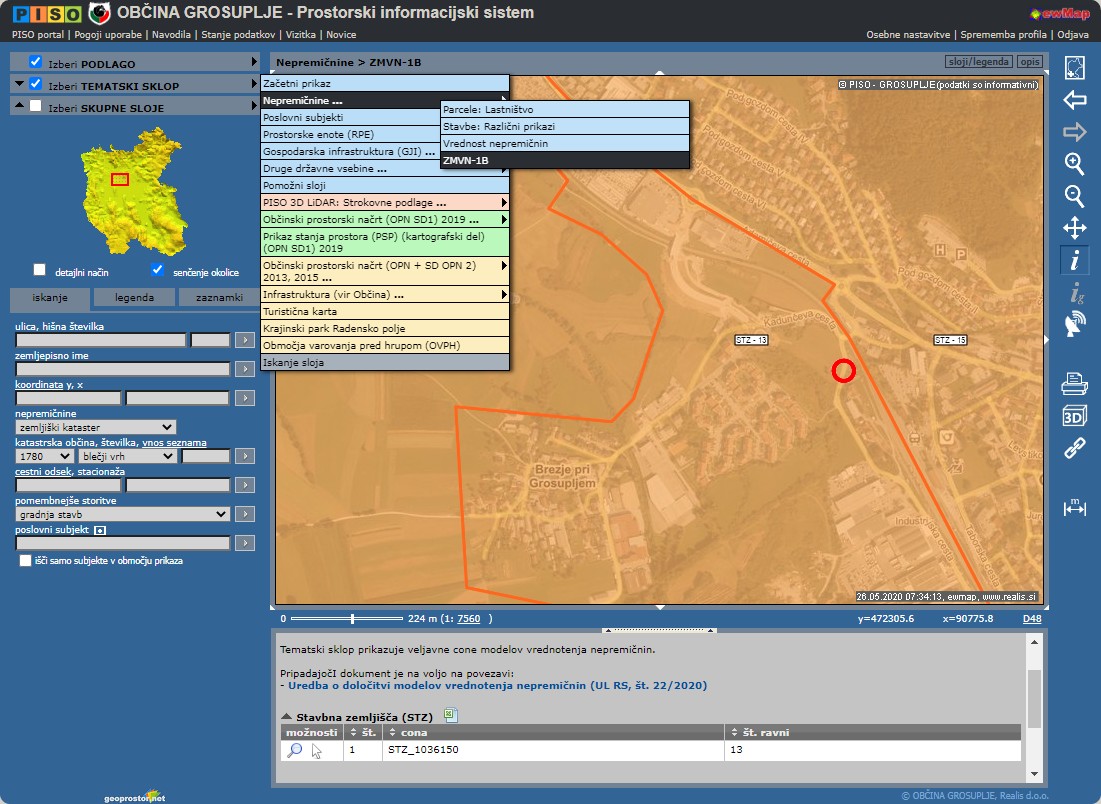Enable the 'detajlni način' checkbox
1101x804 pixels.
(40, 270)
